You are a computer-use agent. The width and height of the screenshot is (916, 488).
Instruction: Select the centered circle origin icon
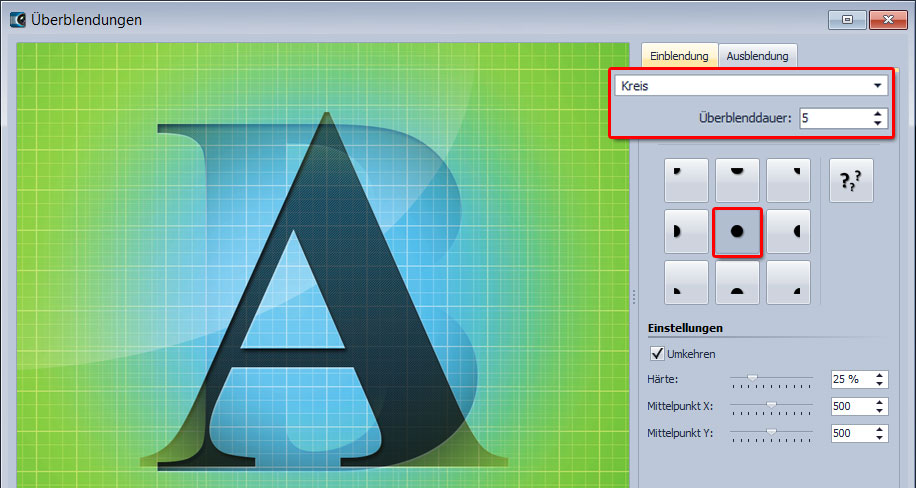point(737,231)
